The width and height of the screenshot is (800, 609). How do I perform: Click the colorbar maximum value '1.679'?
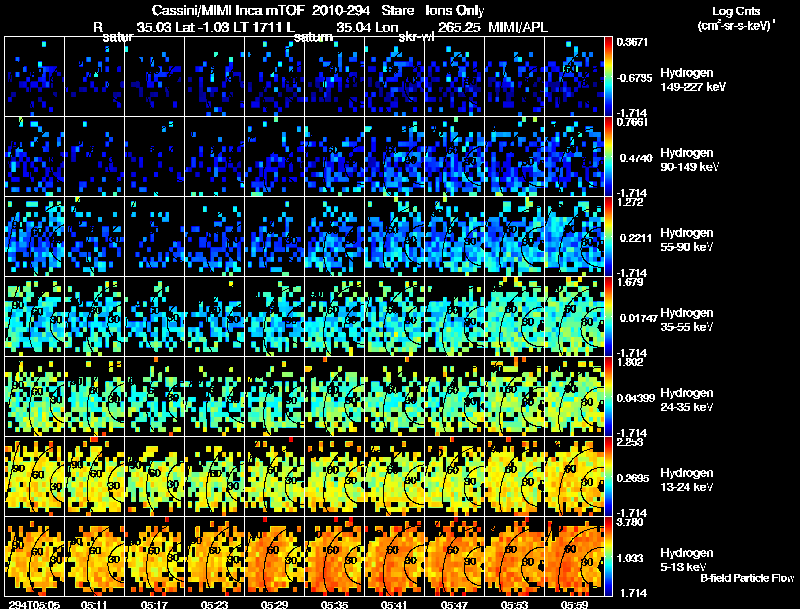tap(630, 282)
